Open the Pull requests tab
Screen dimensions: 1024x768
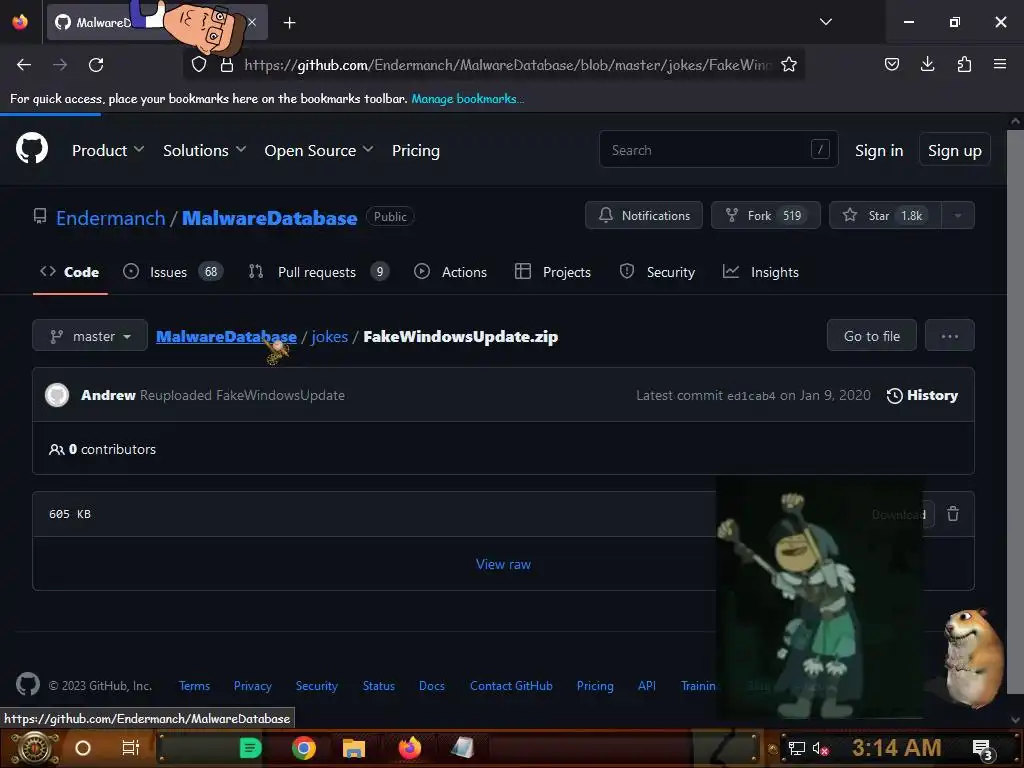pyautogui.click(x=318, y=272)
